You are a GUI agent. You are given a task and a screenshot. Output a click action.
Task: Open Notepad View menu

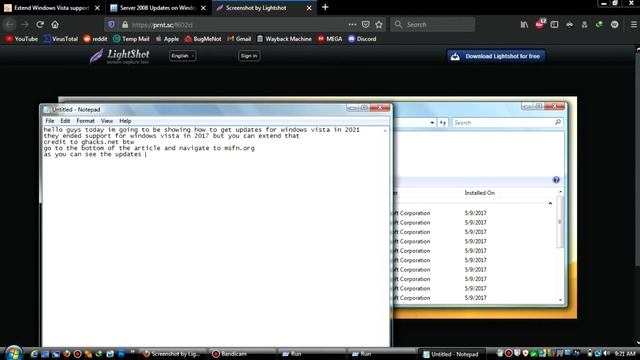107,121
